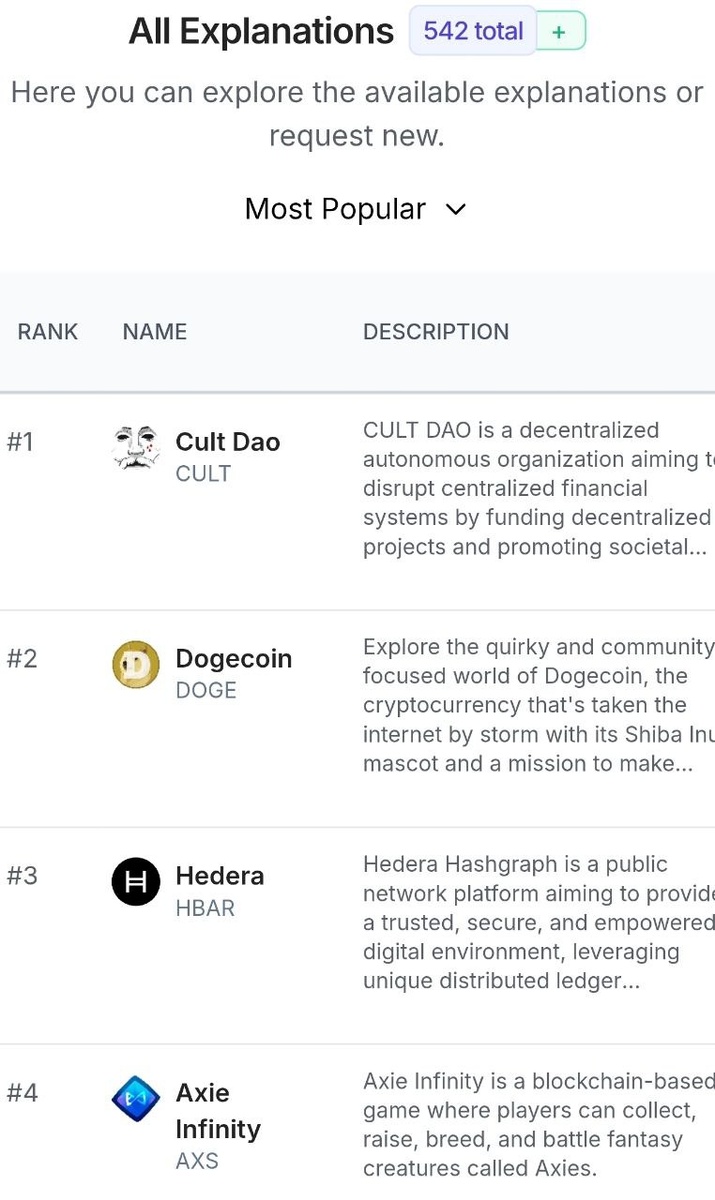Click the chevron next to Most Popular

[x=455, y=209]
